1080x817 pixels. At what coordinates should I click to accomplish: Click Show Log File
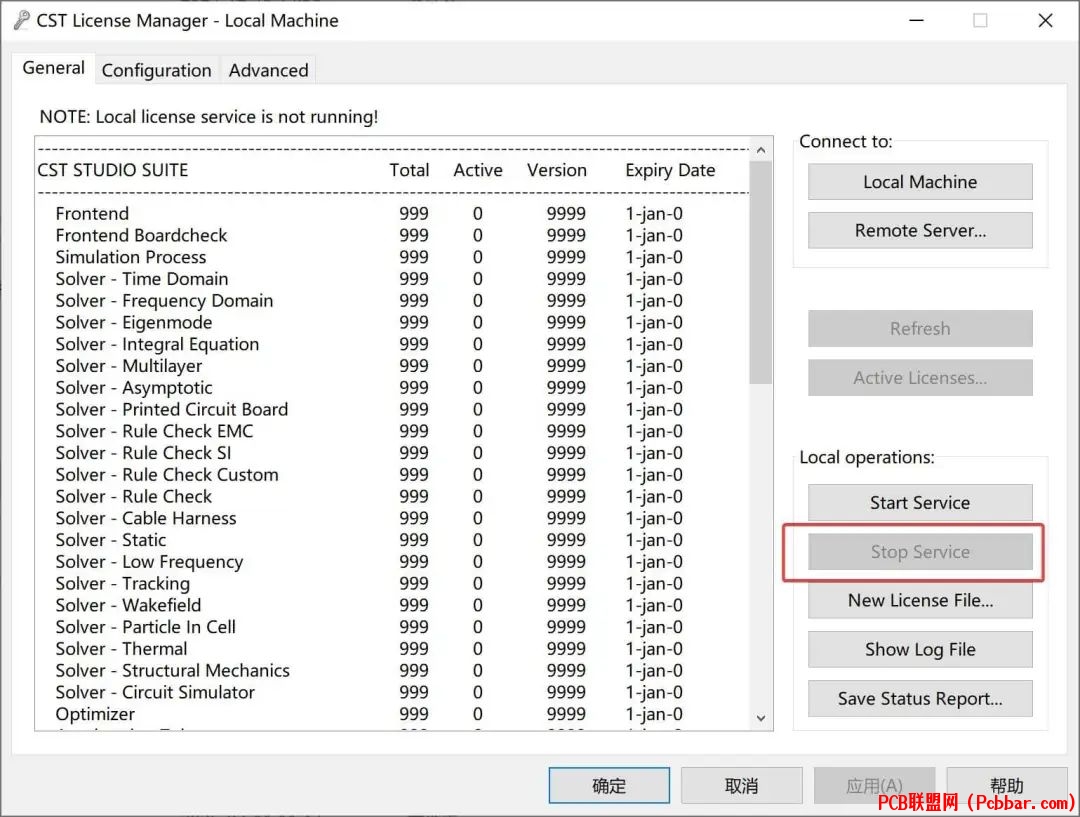pos(920,650)
